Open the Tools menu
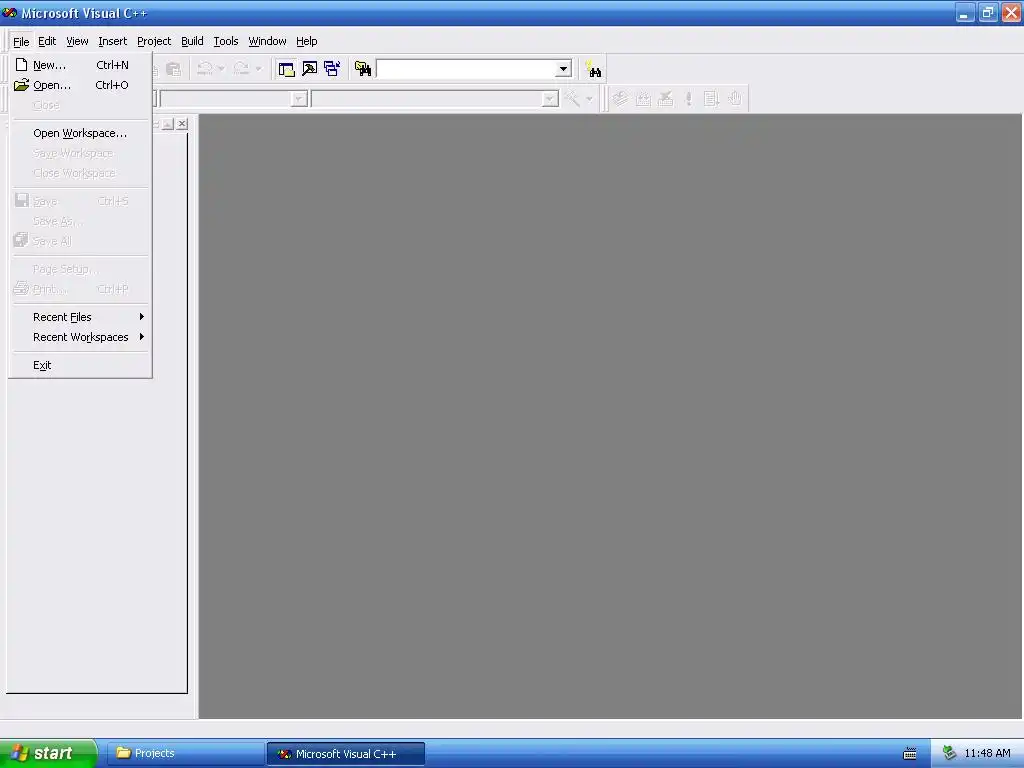The height and width of the screenshot is (768, 1024). coord(226,41)
